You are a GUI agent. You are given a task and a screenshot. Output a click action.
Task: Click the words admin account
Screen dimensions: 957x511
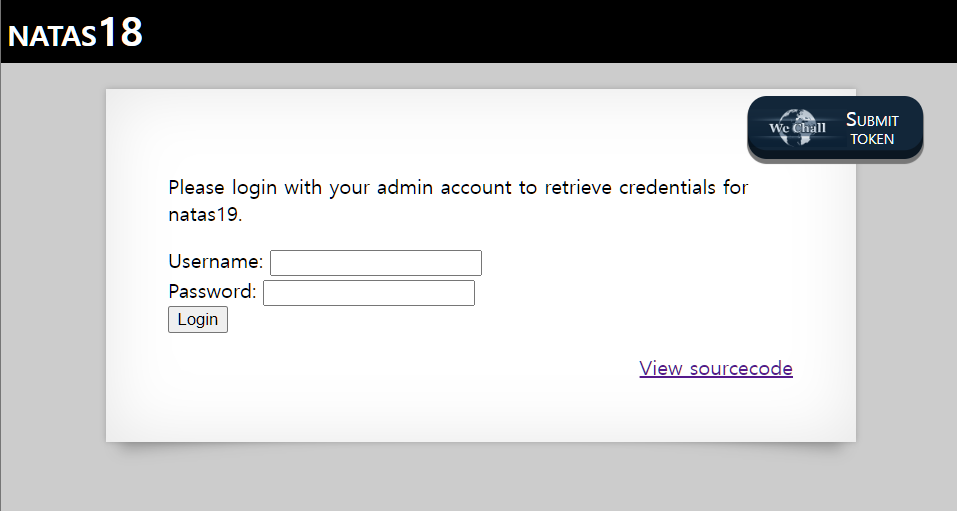447,187
